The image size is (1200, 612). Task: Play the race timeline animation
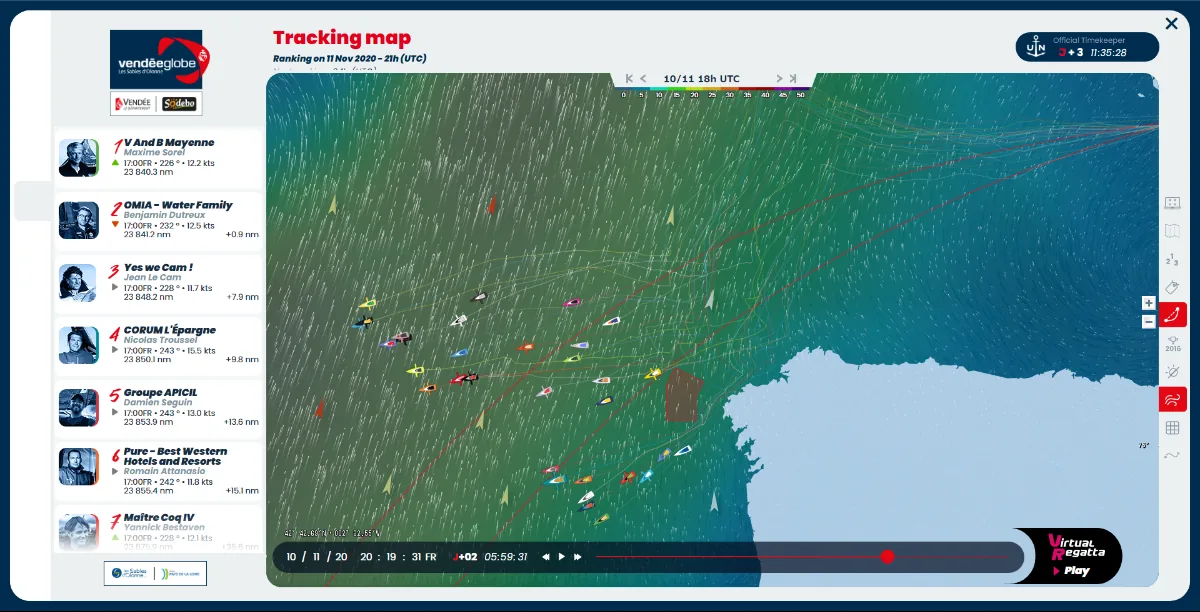pos(562,557)
